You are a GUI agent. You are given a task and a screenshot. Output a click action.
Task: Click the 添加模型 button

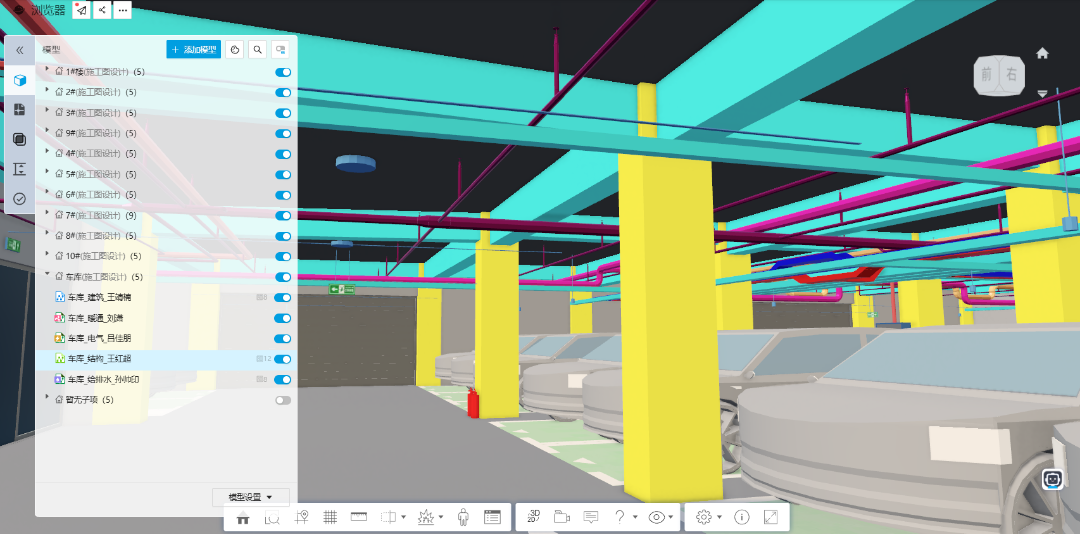pos(193,49)
